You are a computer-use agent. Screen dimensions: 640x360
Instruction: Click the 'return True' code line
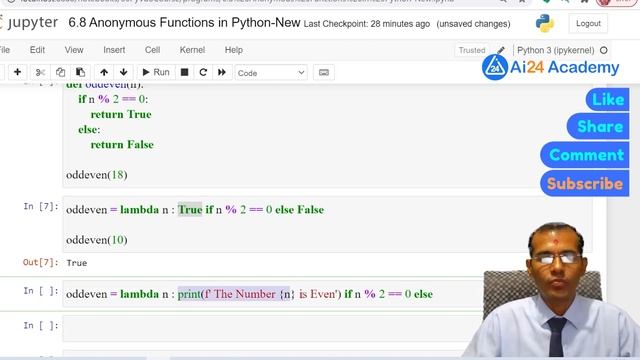[x=121, y=114]
